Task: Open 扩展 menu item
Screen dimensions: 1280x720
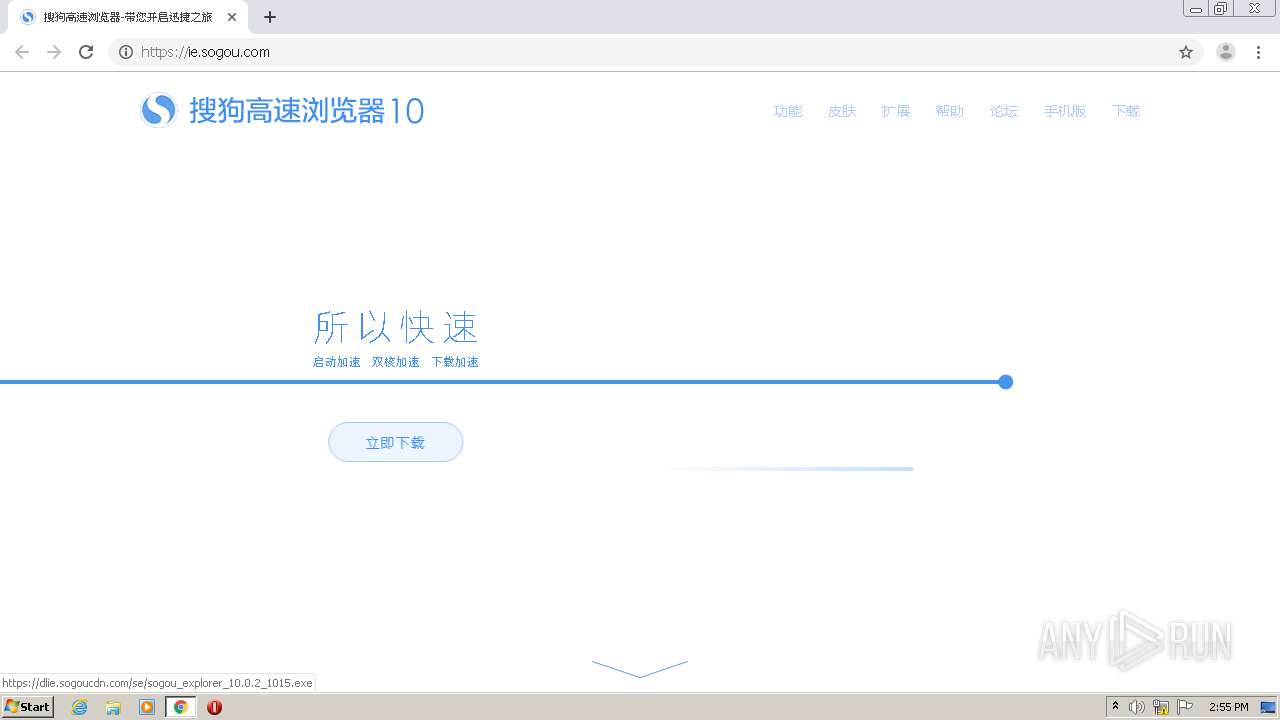Action: (x=896, y=111)
